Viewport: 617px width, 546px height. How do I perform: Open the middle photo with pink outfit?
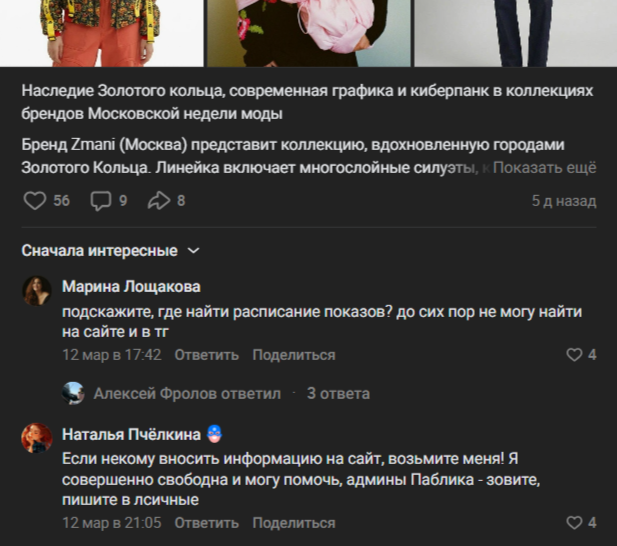(309, 33)
